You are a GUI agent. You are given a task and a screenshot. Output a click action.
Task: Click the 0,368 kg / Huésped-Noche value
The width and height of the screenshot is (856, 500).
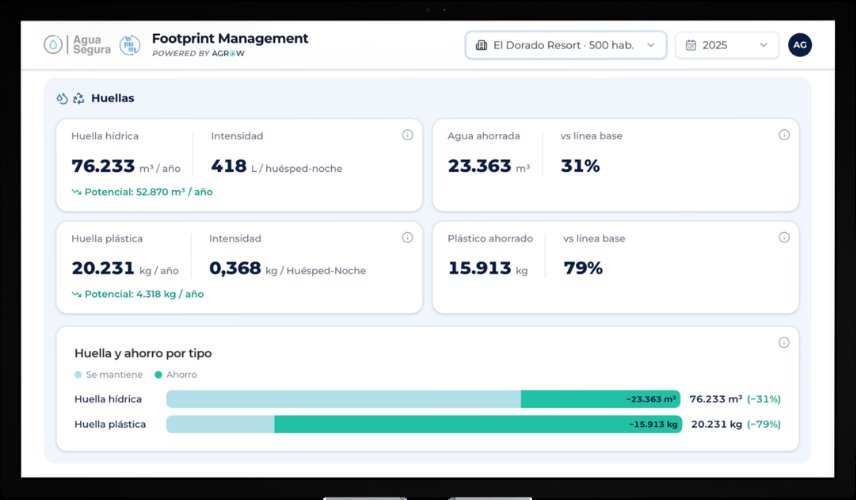click(x=288, y=269)
